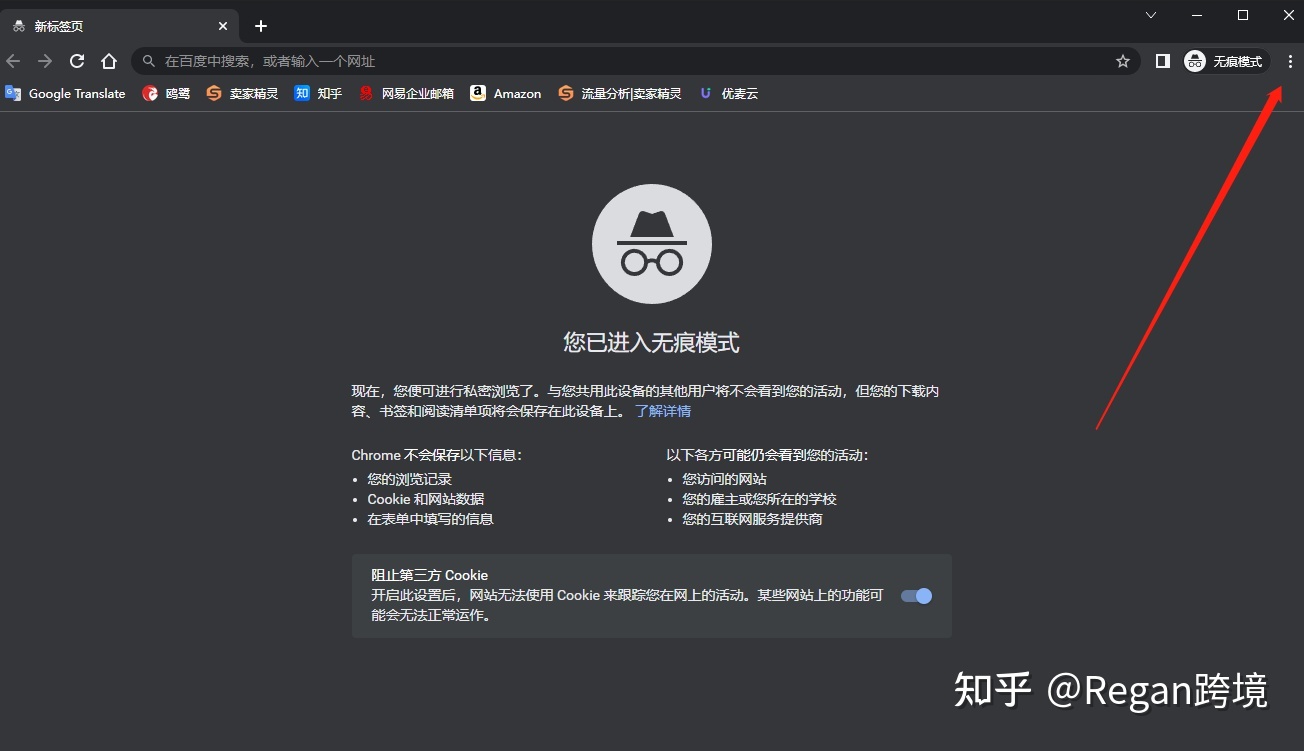This screenshot has width=1304, height=751.
Task: Open the Chrome three-dot menu
Action: click(1290, 61)
